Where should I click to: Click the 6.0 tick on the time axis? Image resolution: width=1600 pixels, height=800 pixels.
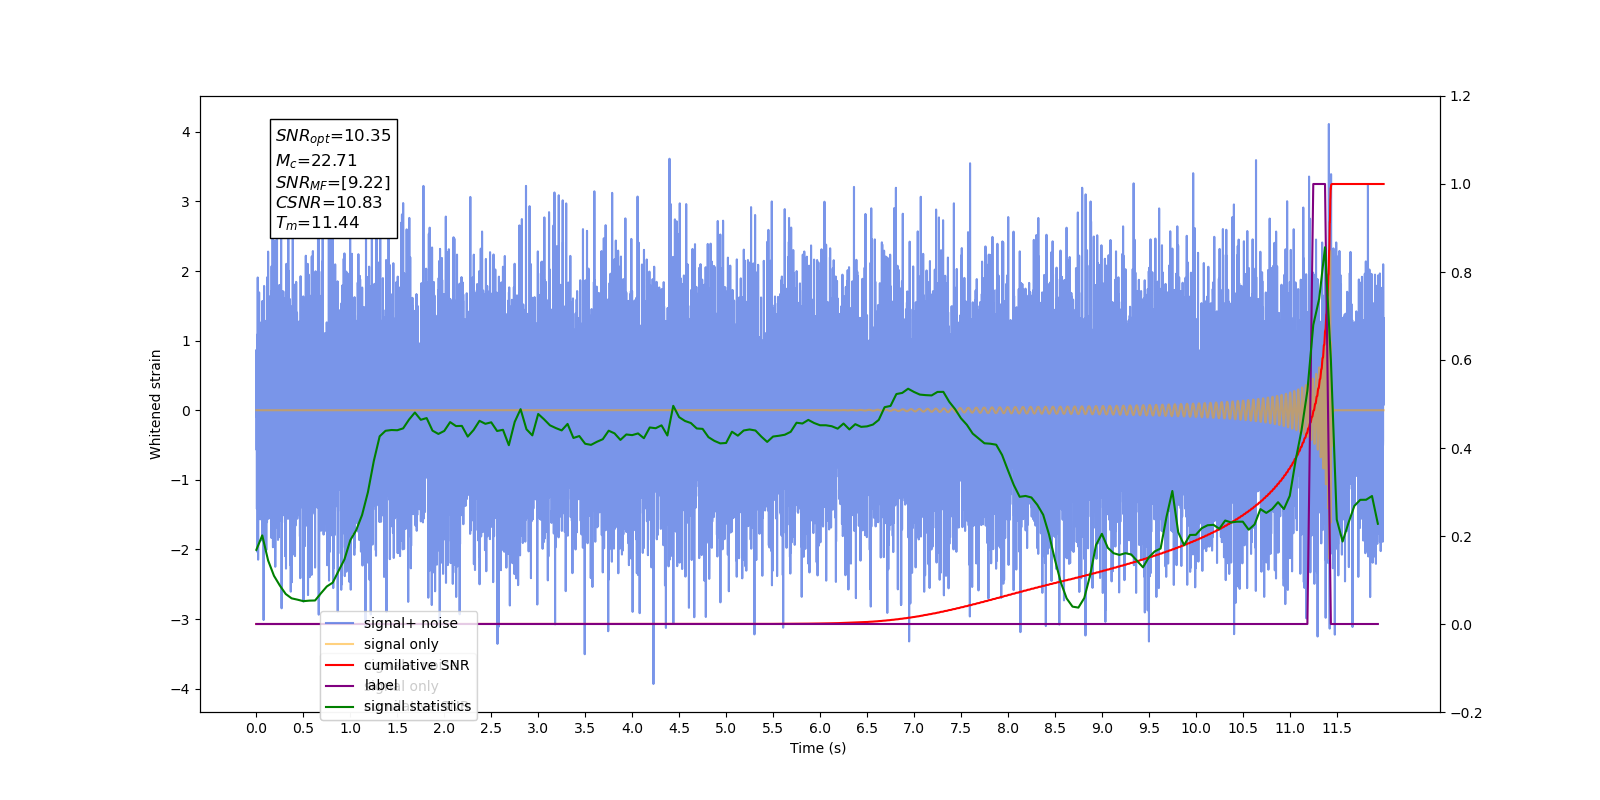(820, 728)
